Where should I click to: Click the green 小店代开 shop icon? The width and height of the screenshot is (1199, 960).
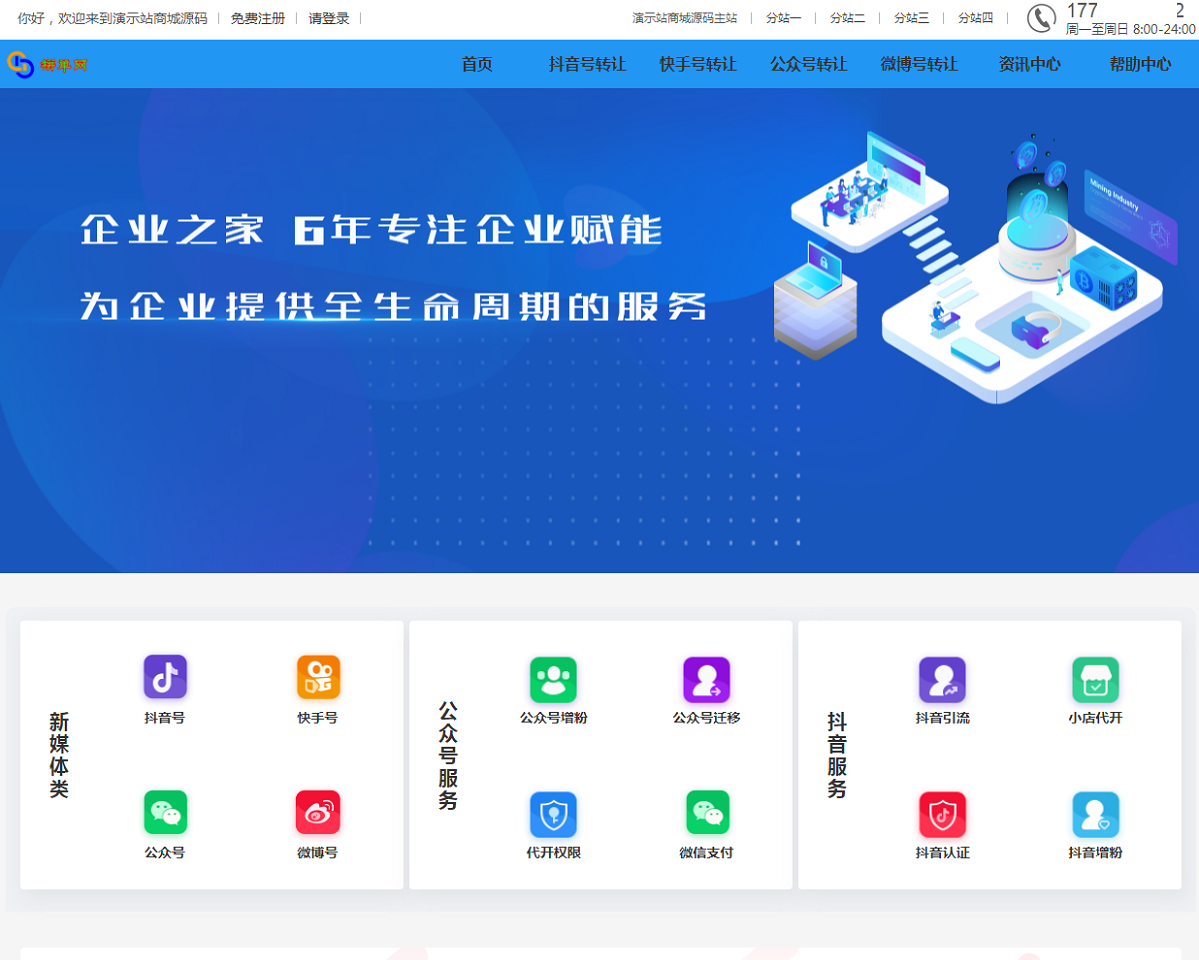coord(1095,679)
